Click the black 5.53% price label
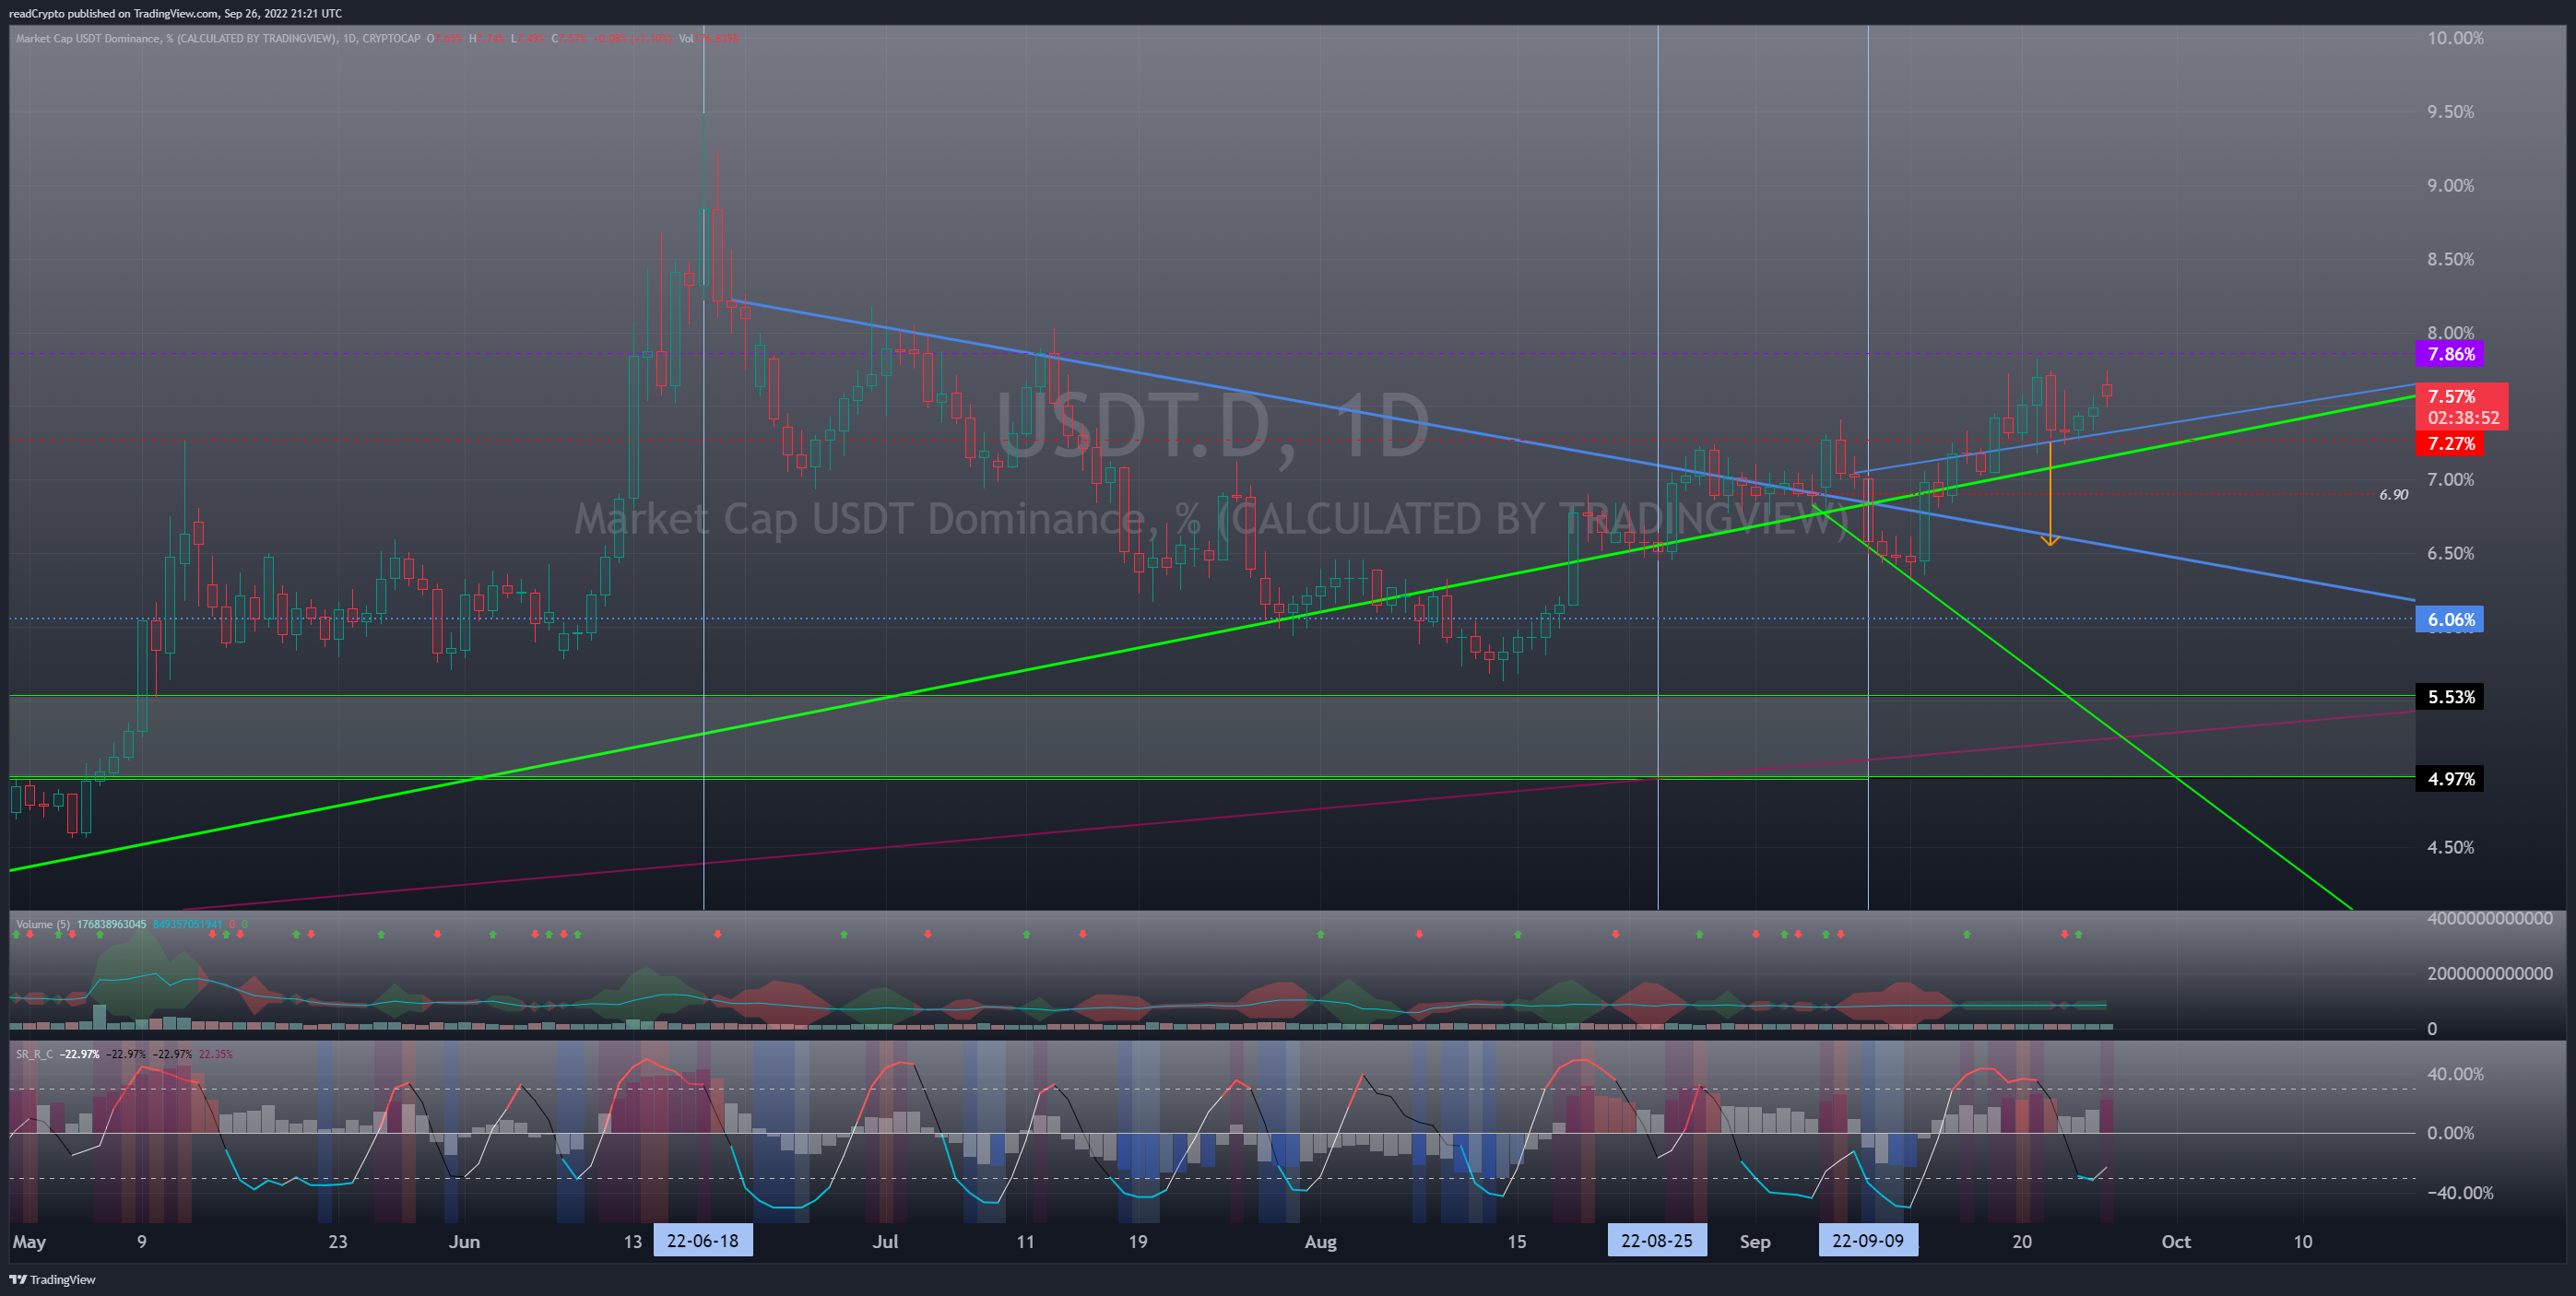The image size is (2576, 1296). pyautogui.click(x=2451, y=696)
